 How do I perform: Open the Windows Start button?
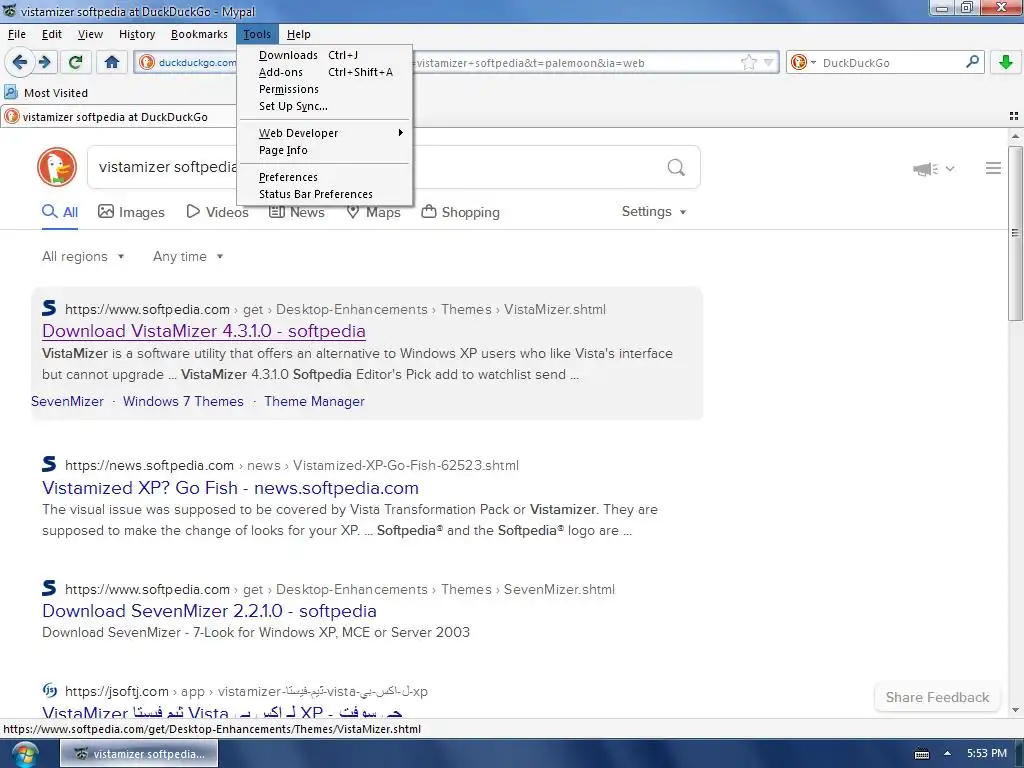(24, 754)
